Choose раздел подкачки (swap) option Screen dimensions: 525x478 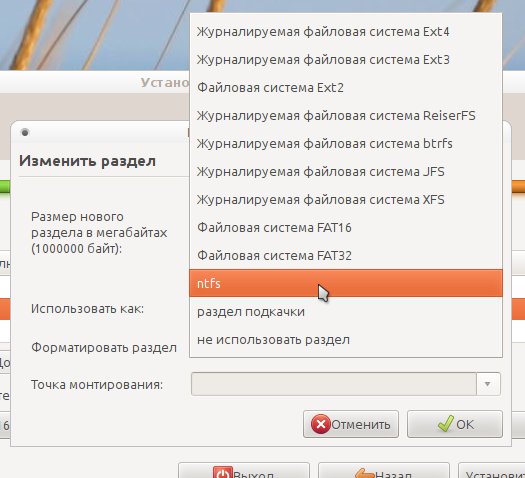346,312
